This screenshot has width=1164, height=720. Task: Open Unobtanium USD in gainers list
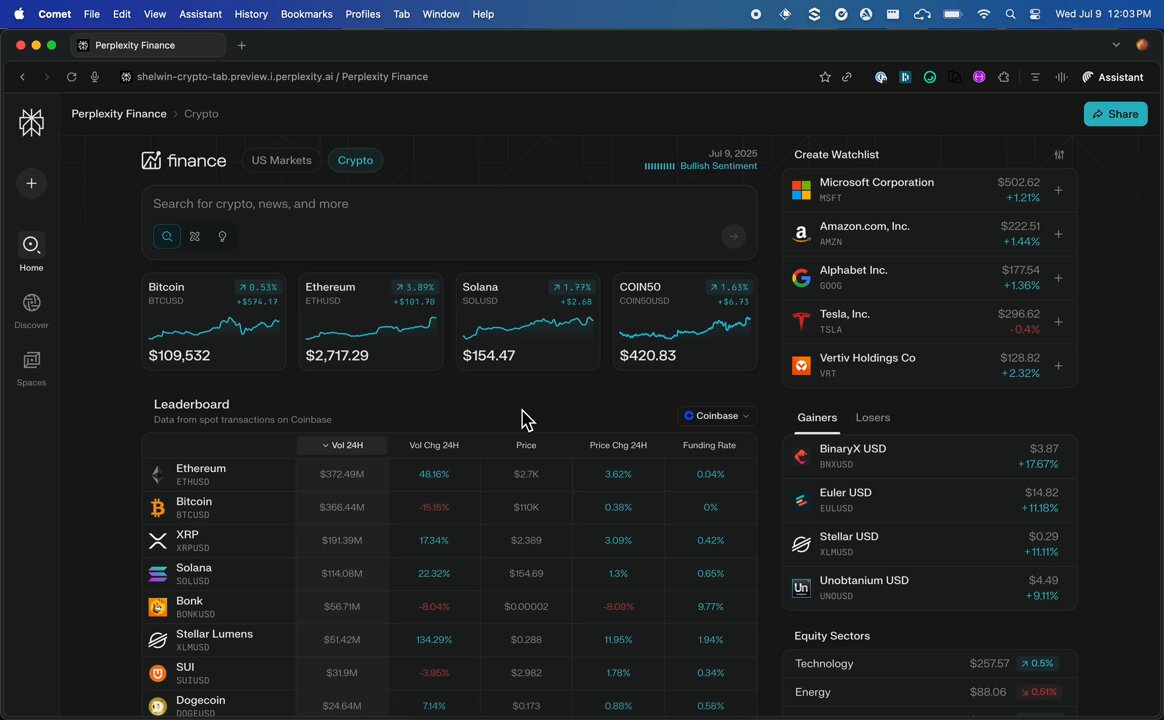pos(929,588)
